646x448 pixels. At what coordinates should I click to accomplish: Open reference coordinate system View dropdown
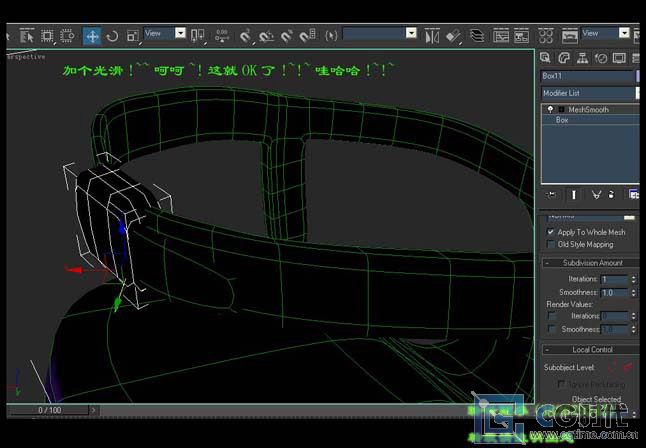point(165,33)
